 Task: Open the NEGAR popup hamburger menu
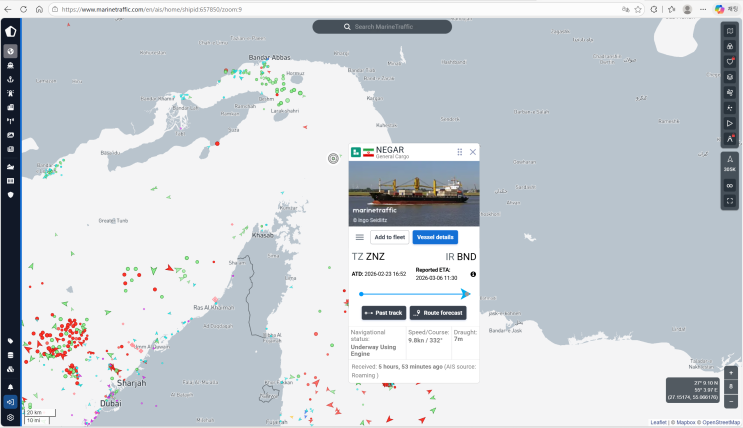click(360, 237)
